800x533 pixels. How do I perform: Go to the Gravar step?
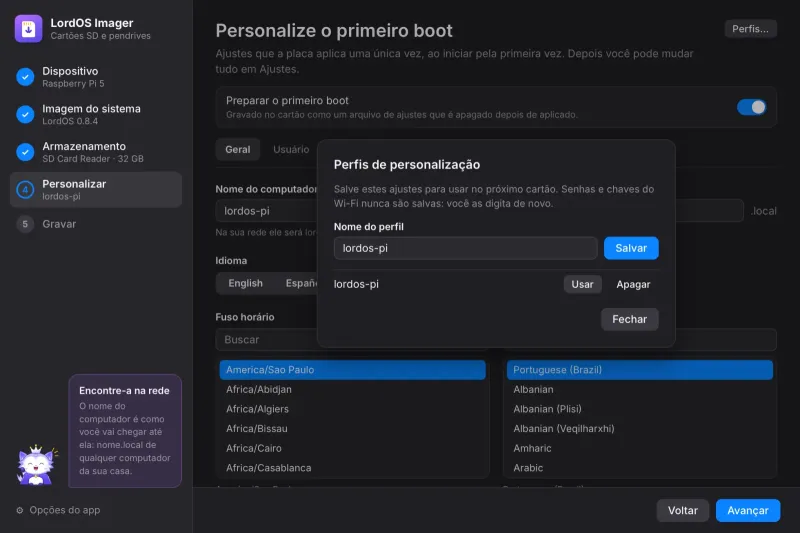(96, 224)
